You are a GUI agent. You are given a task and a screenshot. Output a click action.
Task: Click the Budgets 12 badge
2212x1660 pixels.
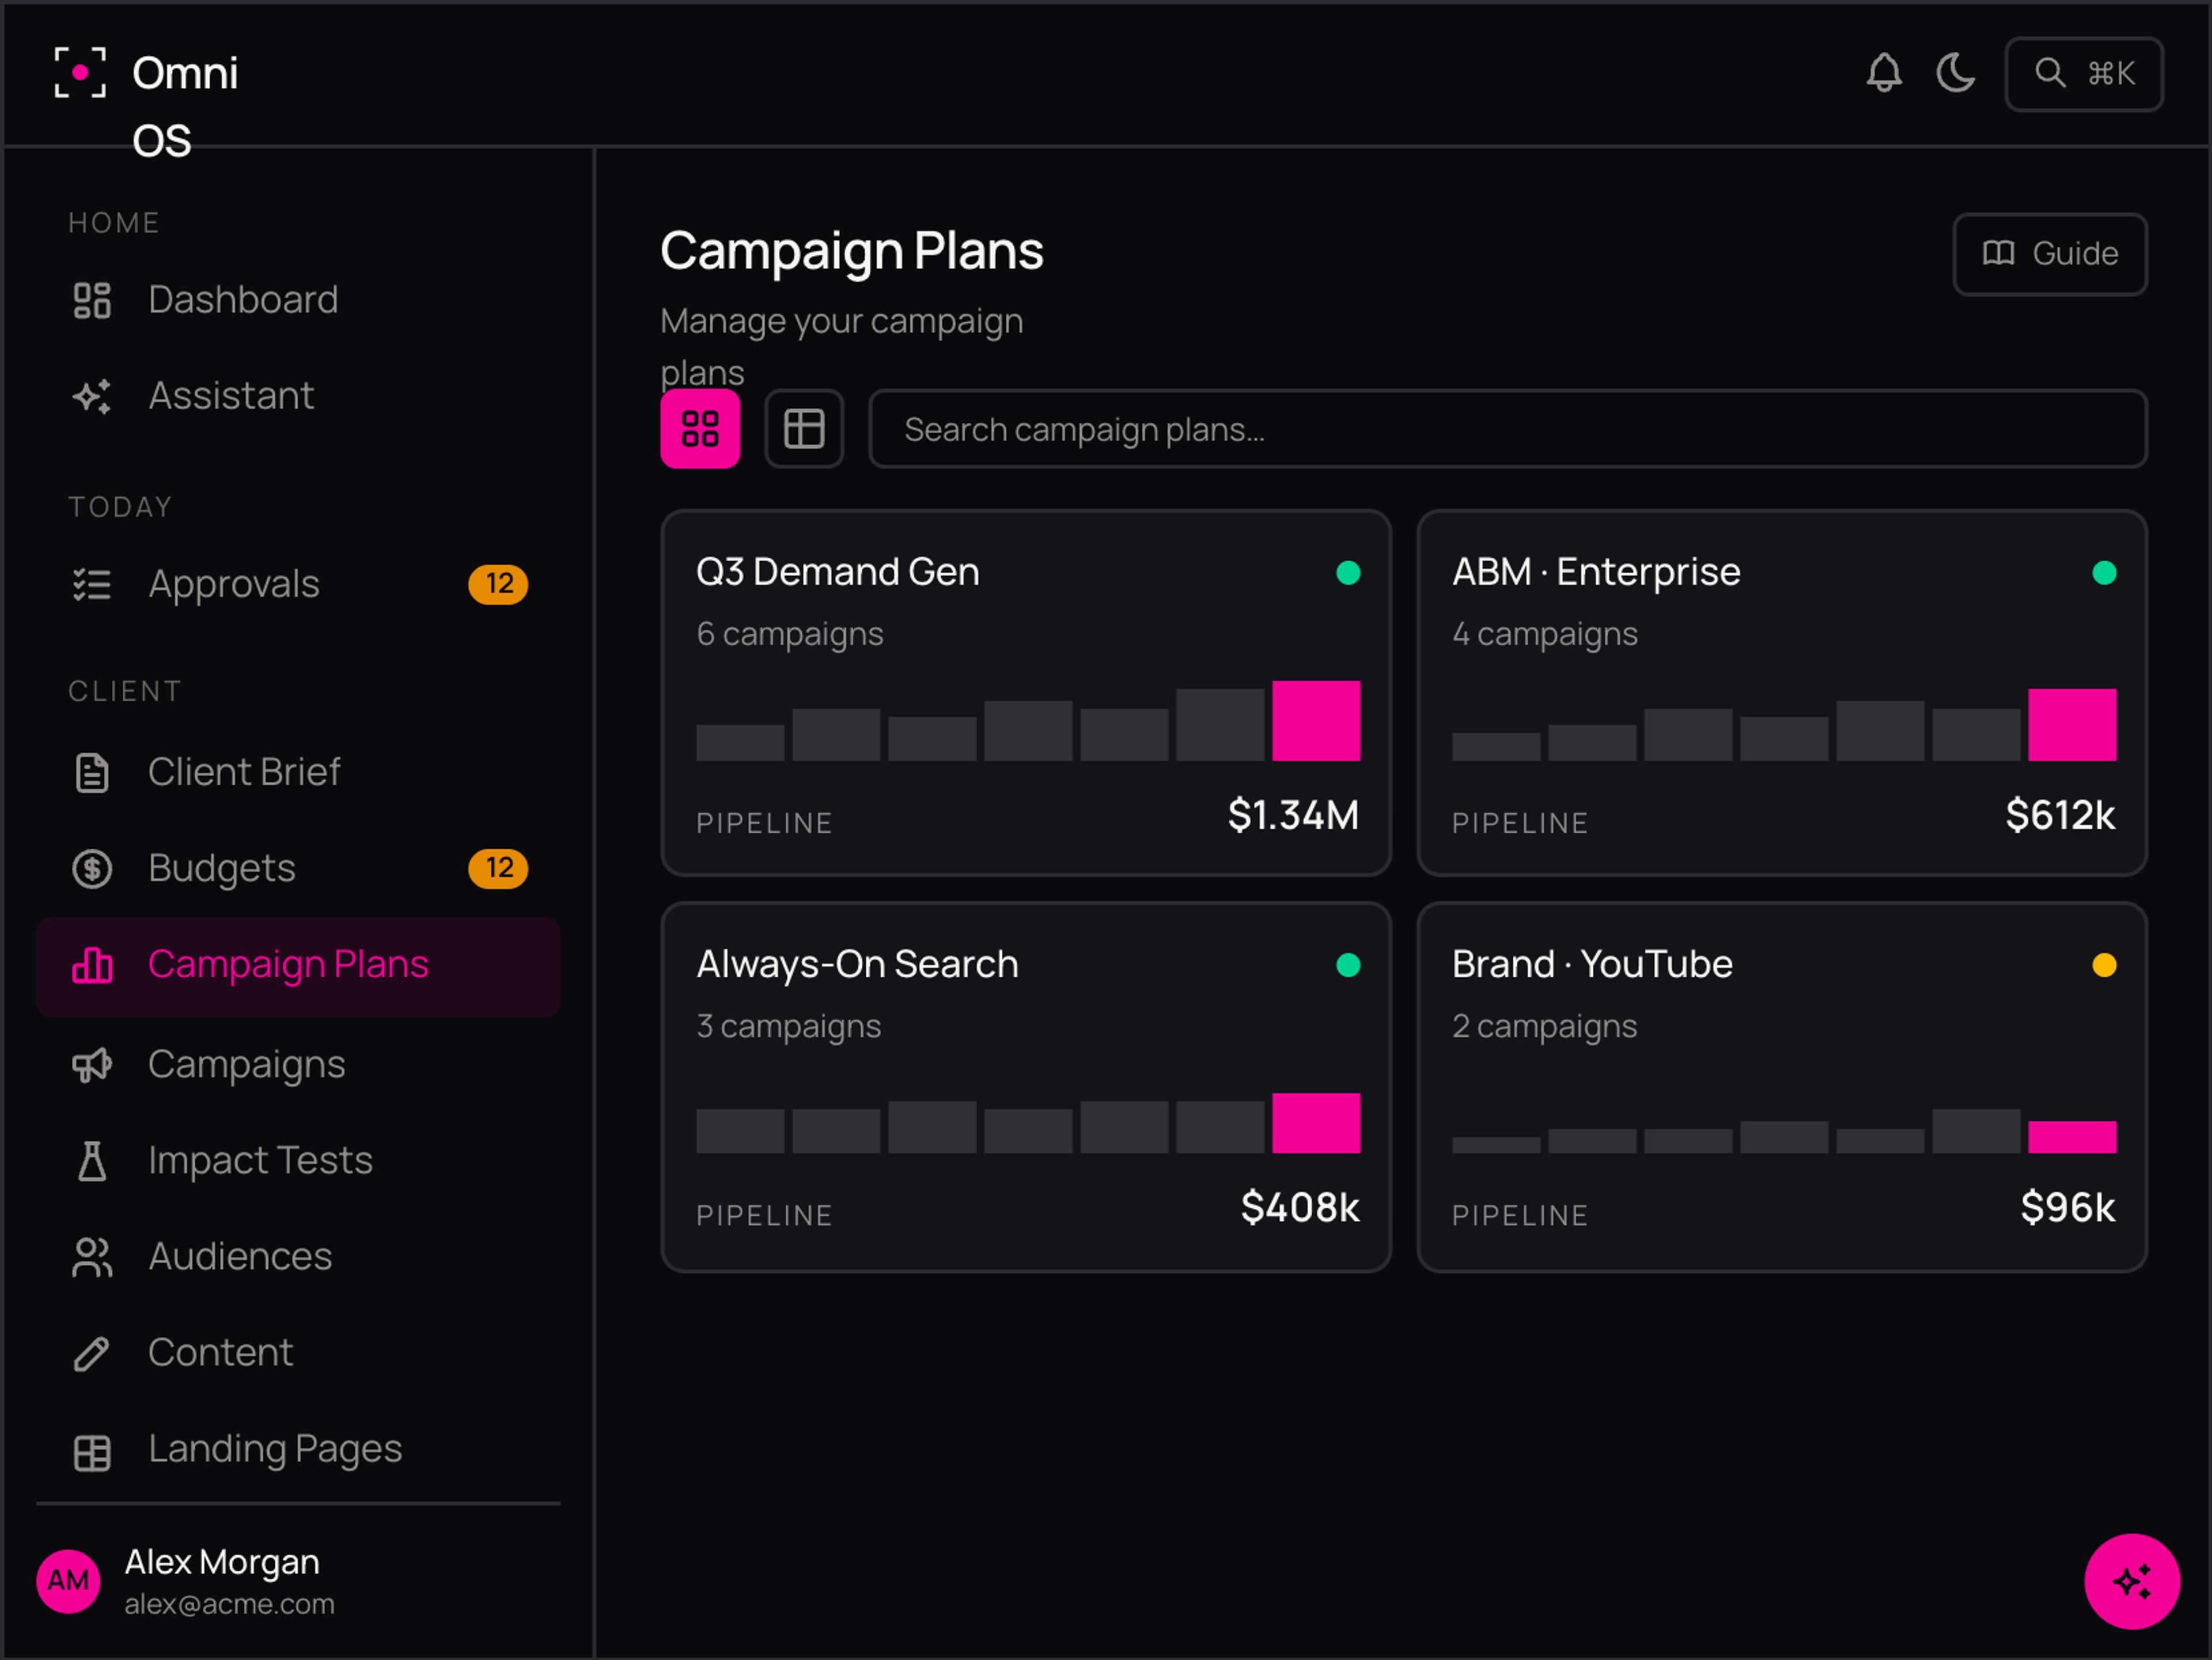498,868
